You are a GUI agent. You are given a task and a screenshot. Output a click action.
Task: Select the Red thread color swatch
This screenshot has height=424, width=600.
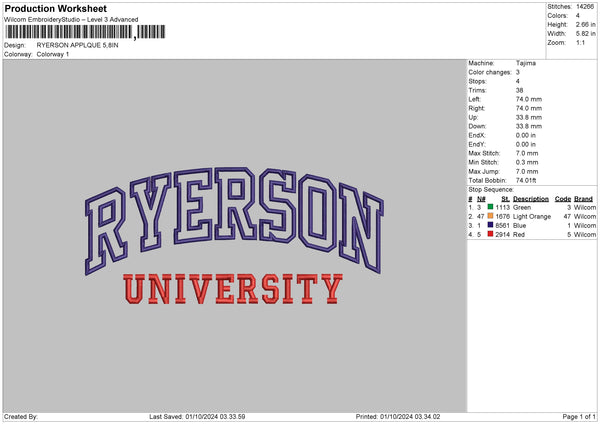490,234
